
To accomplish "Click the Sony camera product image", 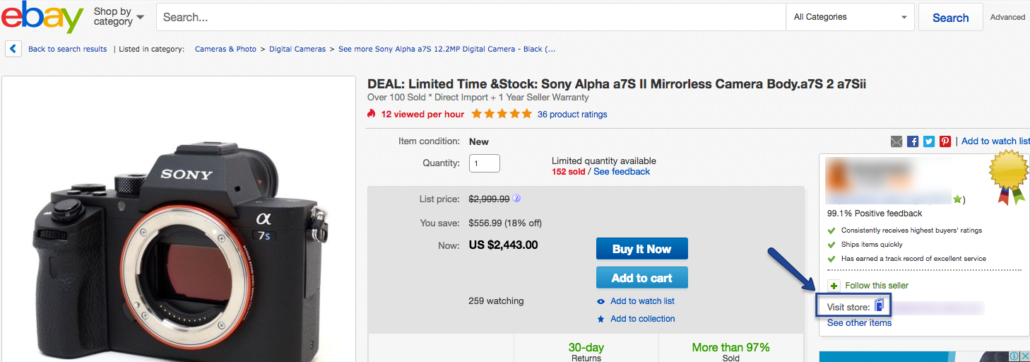I will coord(179,244).
